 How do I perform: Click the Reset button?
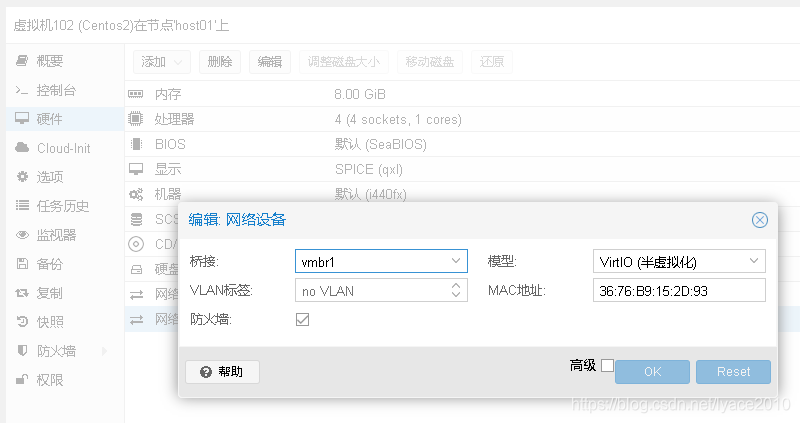(734, 371)
